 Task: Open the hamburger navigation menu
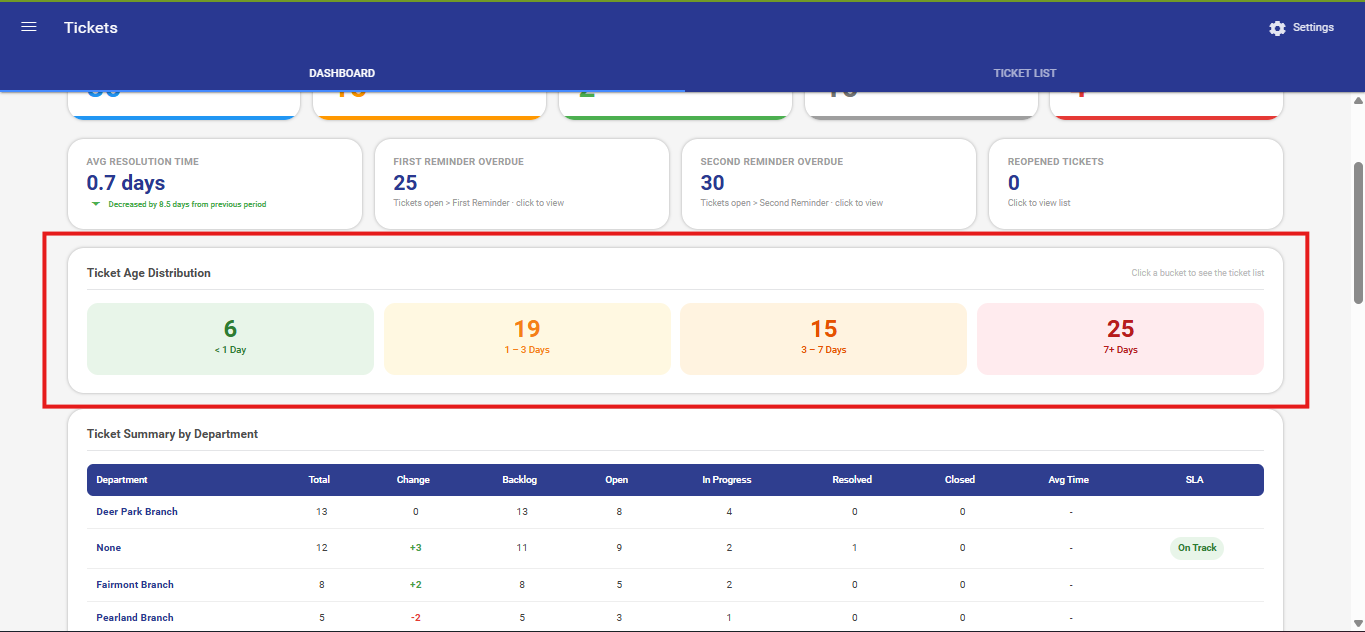coord(29,27)
